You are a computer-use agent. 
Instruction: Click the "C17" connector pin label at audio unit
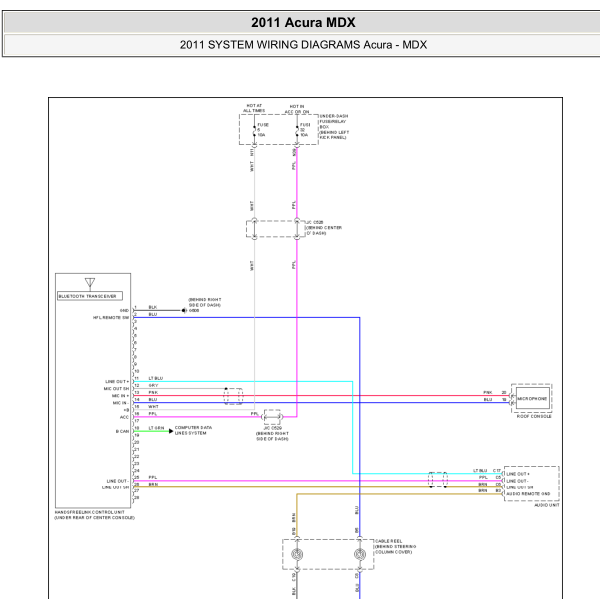click(x=497, y=470)
